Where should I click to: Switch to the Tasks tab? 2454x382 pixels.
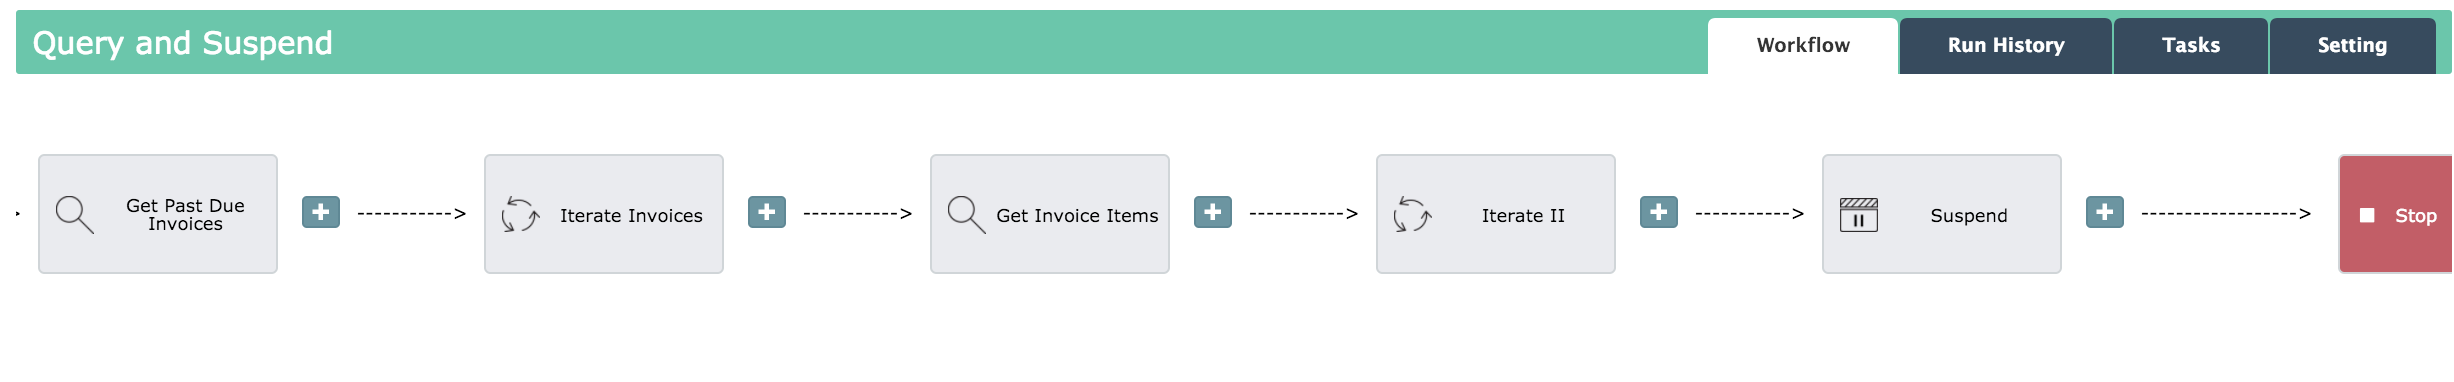click(x=2191, y=46)
